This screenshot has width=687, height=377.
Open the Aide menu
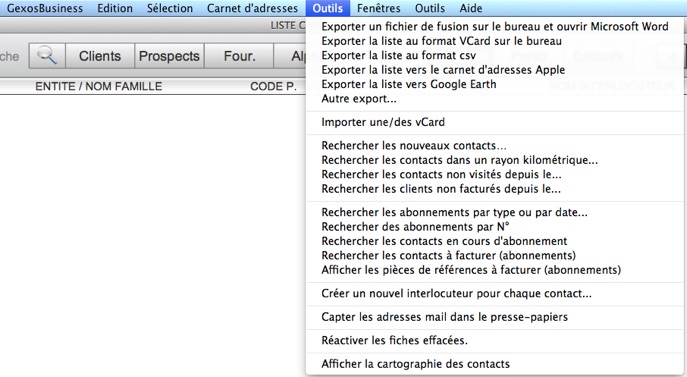[471, 8]
